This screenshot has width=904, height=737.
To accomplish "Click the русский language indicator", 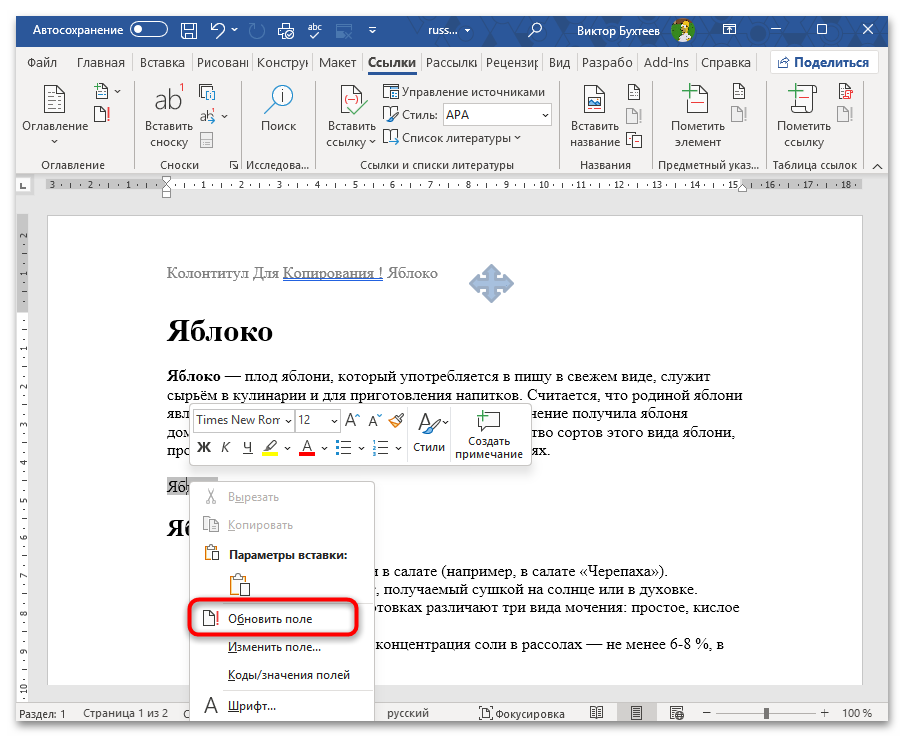I will click(x=408, y=713).
